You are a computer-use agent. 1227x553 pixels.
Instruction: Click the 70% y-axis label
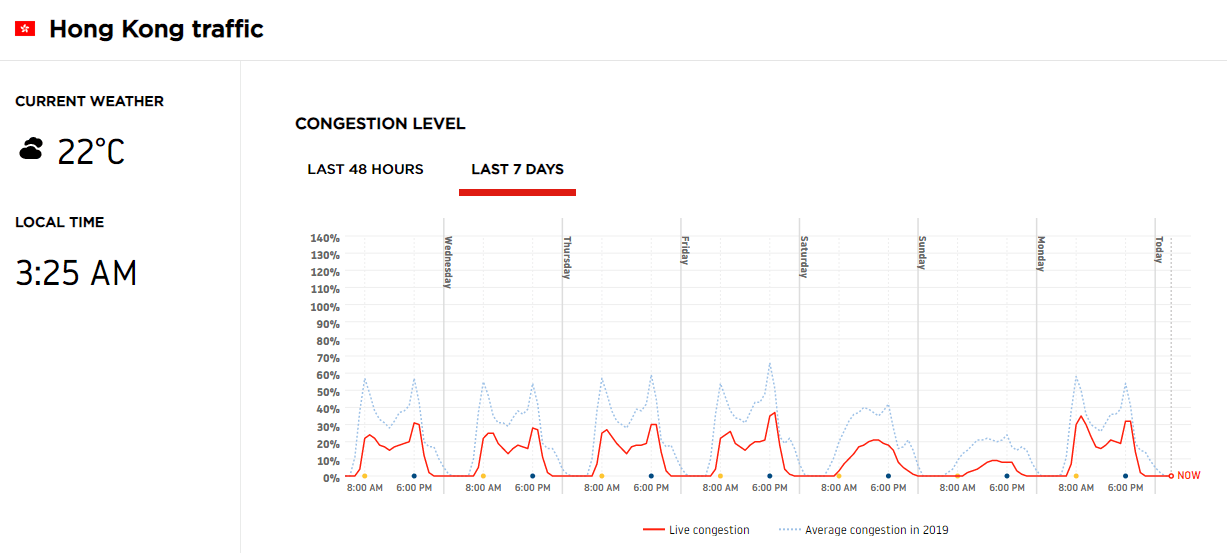click(328, 357)
